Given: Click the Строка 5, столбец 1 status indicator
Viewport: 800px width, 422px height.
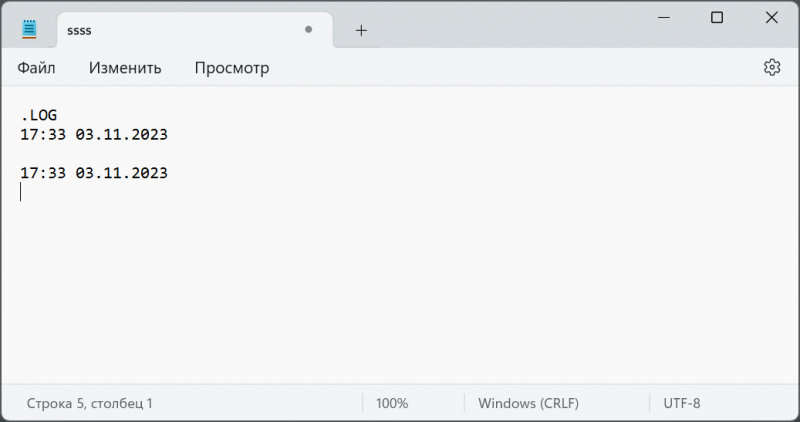Looking at the screenshot, I should 90,403.
